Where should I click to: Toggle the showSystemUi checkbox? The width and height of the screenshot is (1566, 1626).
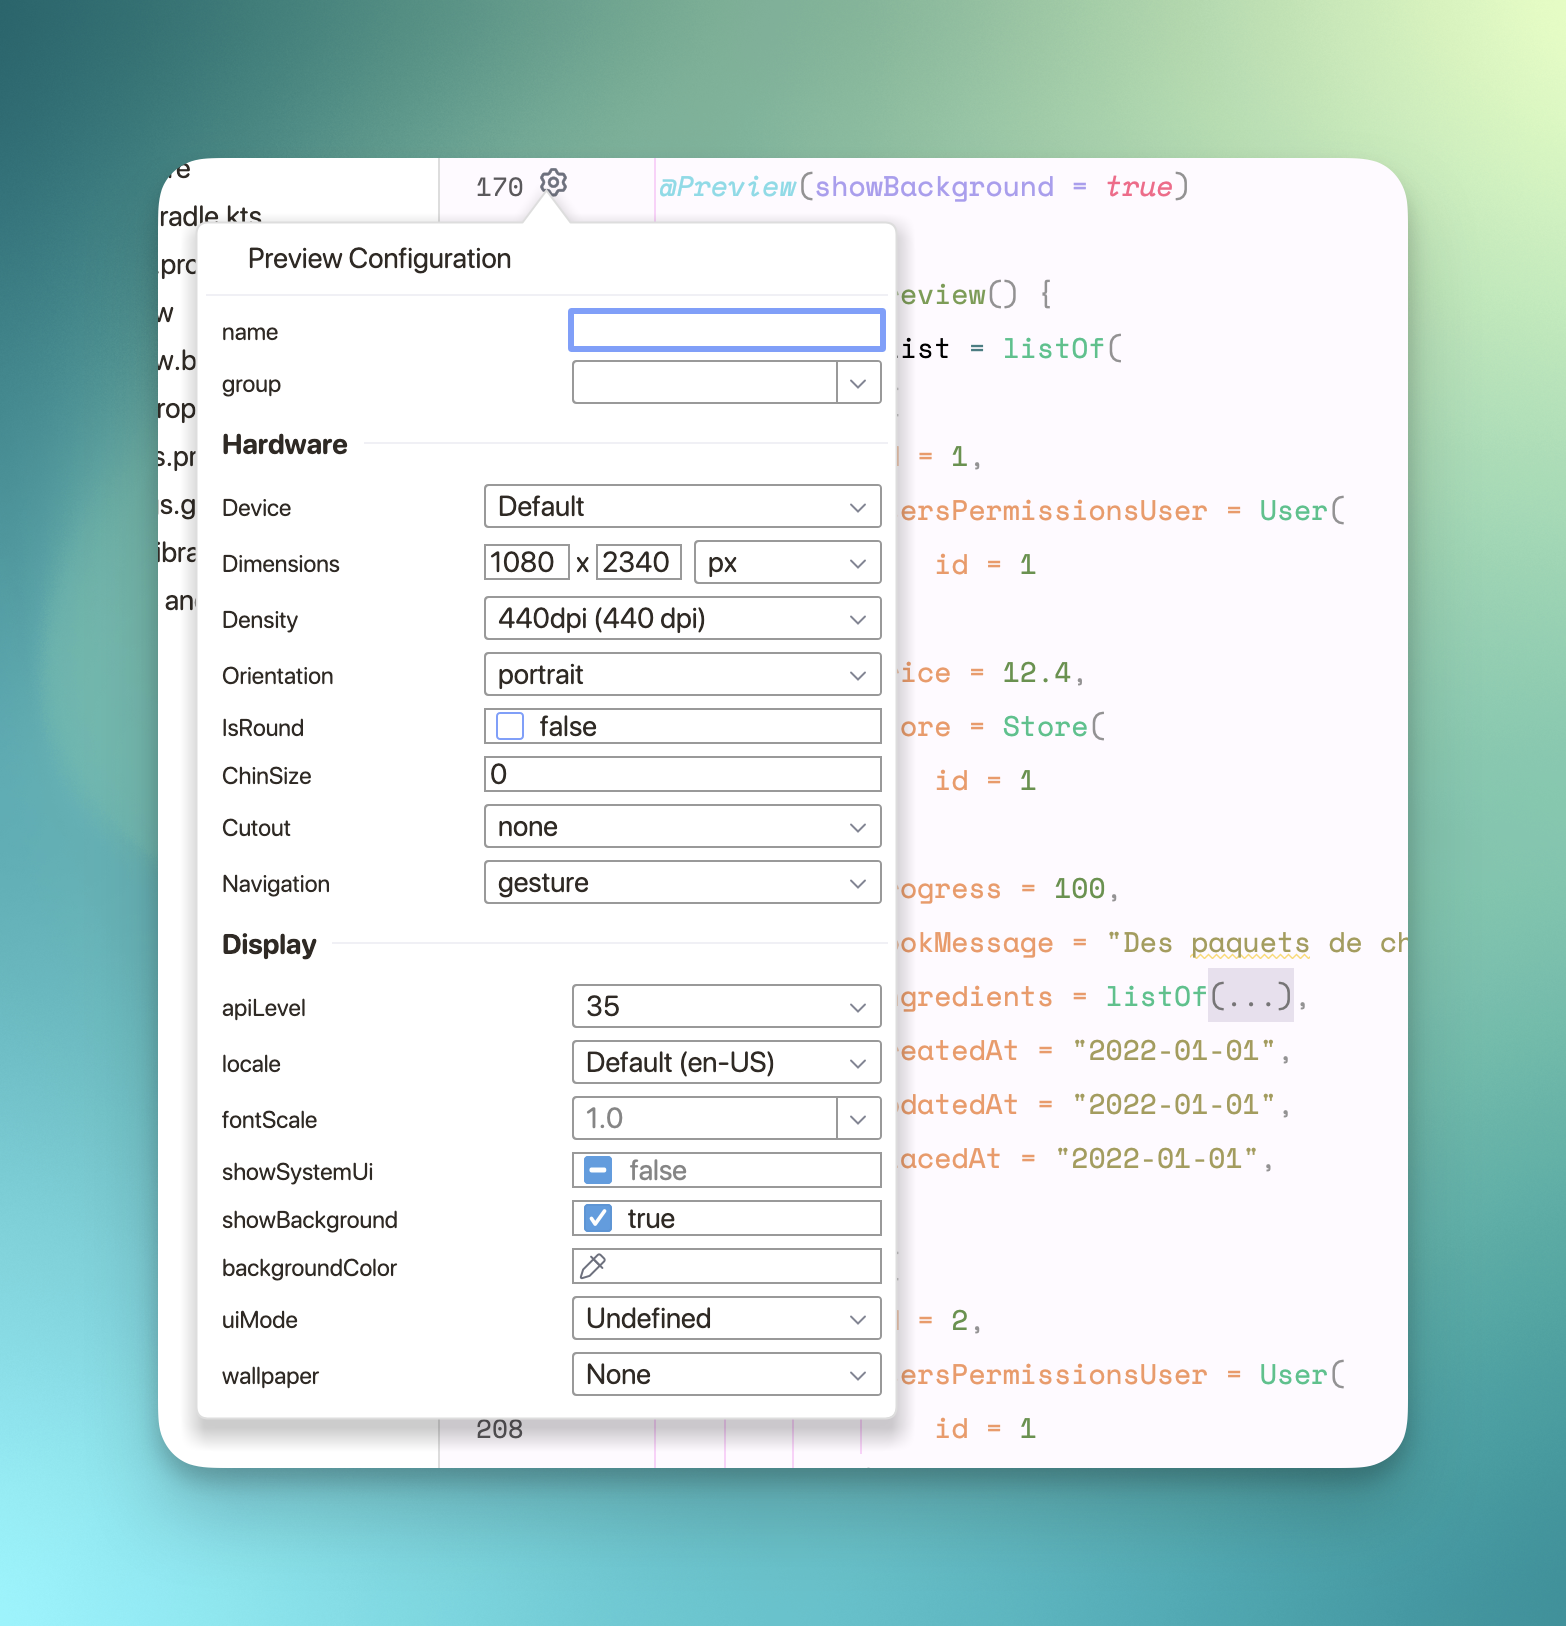(x=598, y=1170)
